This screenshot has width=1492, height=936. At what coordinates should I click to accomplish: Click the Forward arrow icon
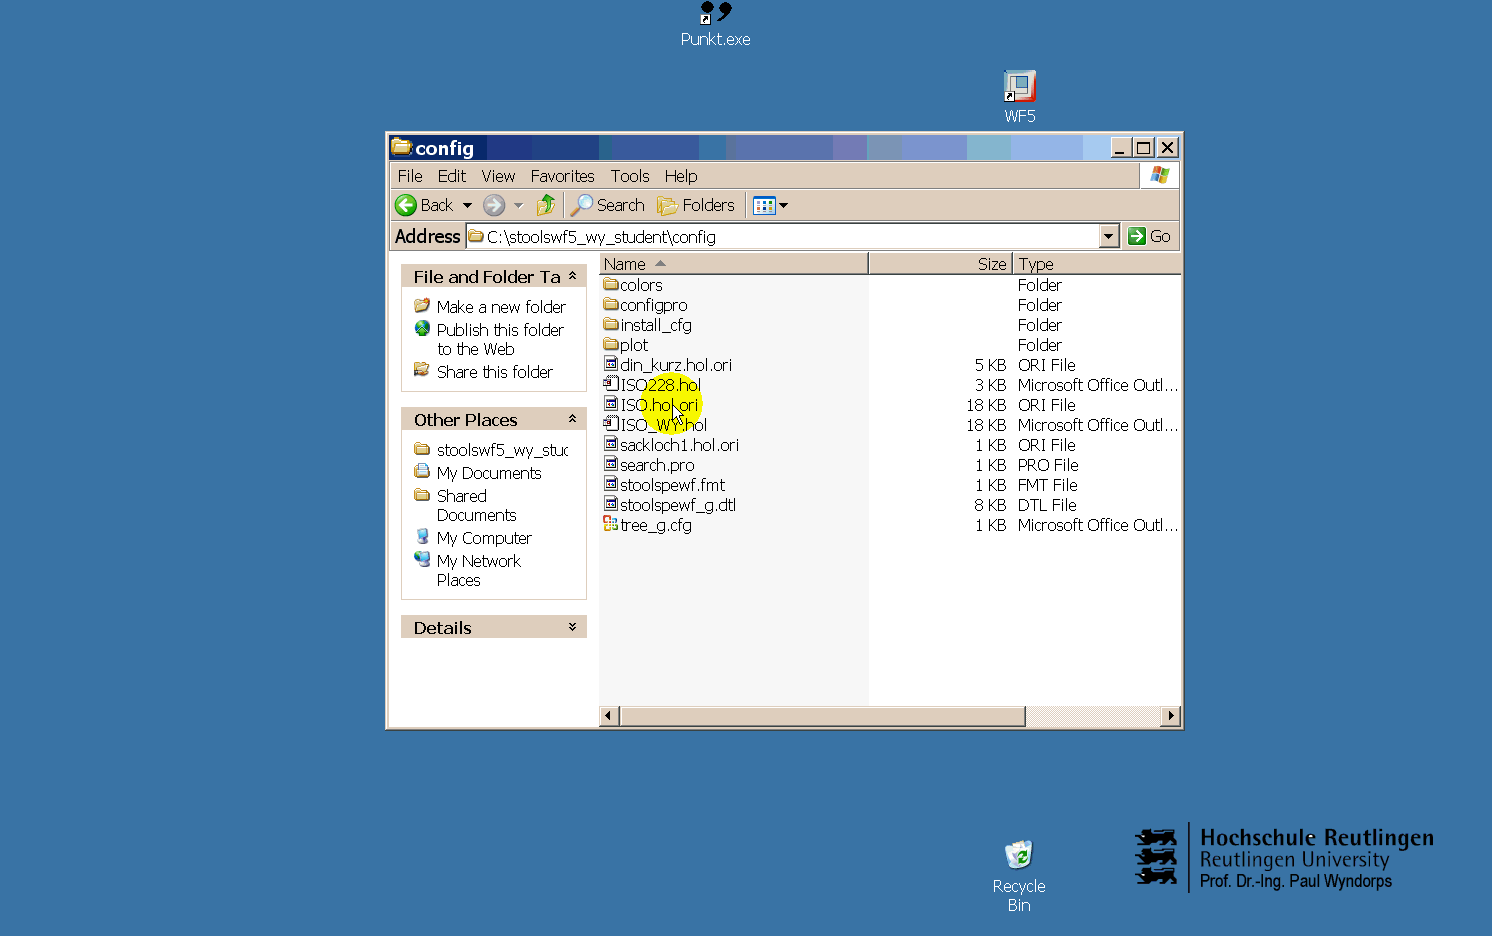(494, 205)
